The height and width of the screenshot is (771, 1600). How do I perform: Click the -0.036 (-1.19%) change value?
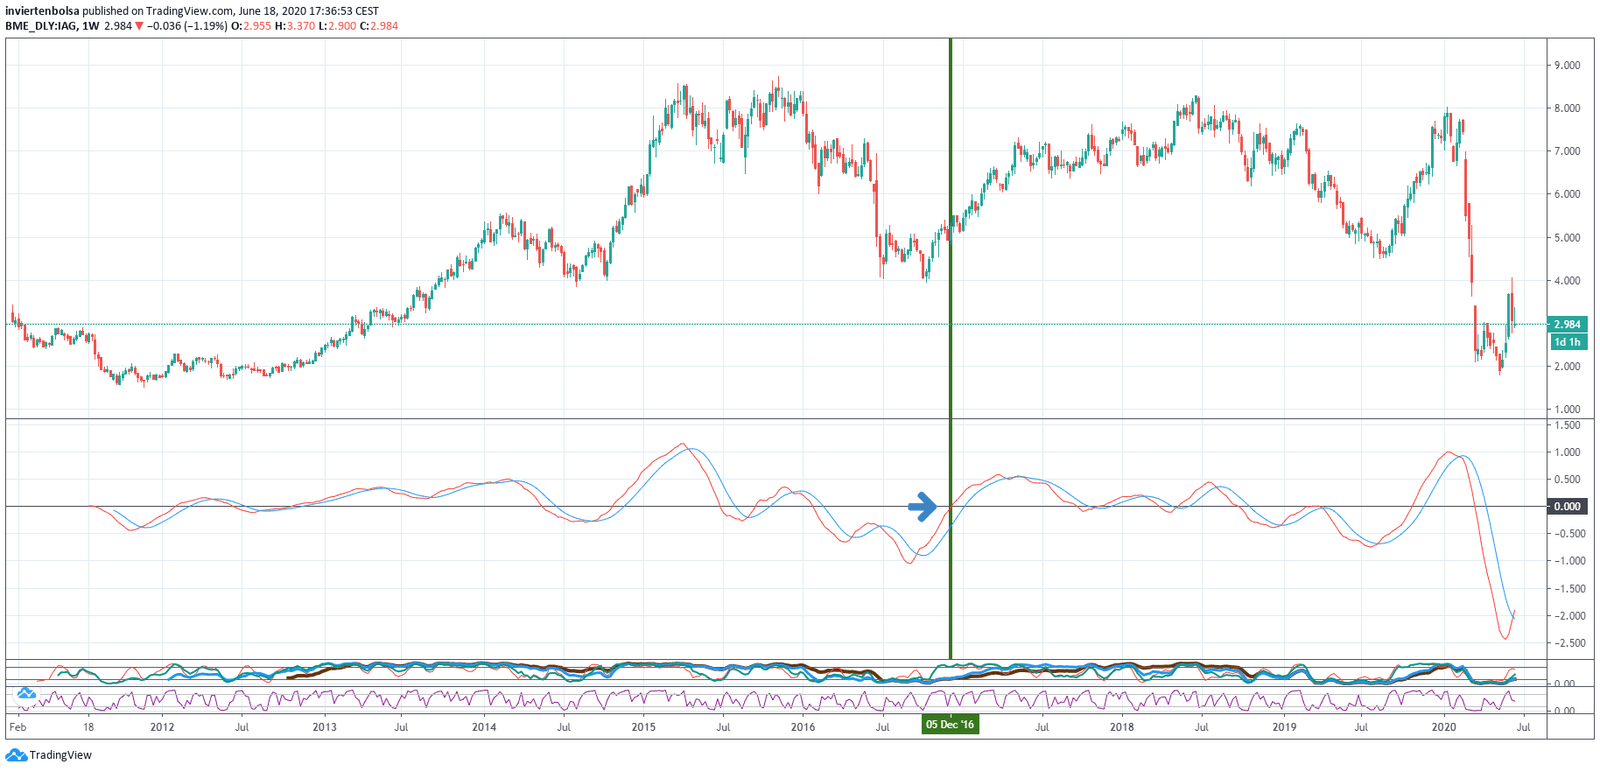point(187,26)
